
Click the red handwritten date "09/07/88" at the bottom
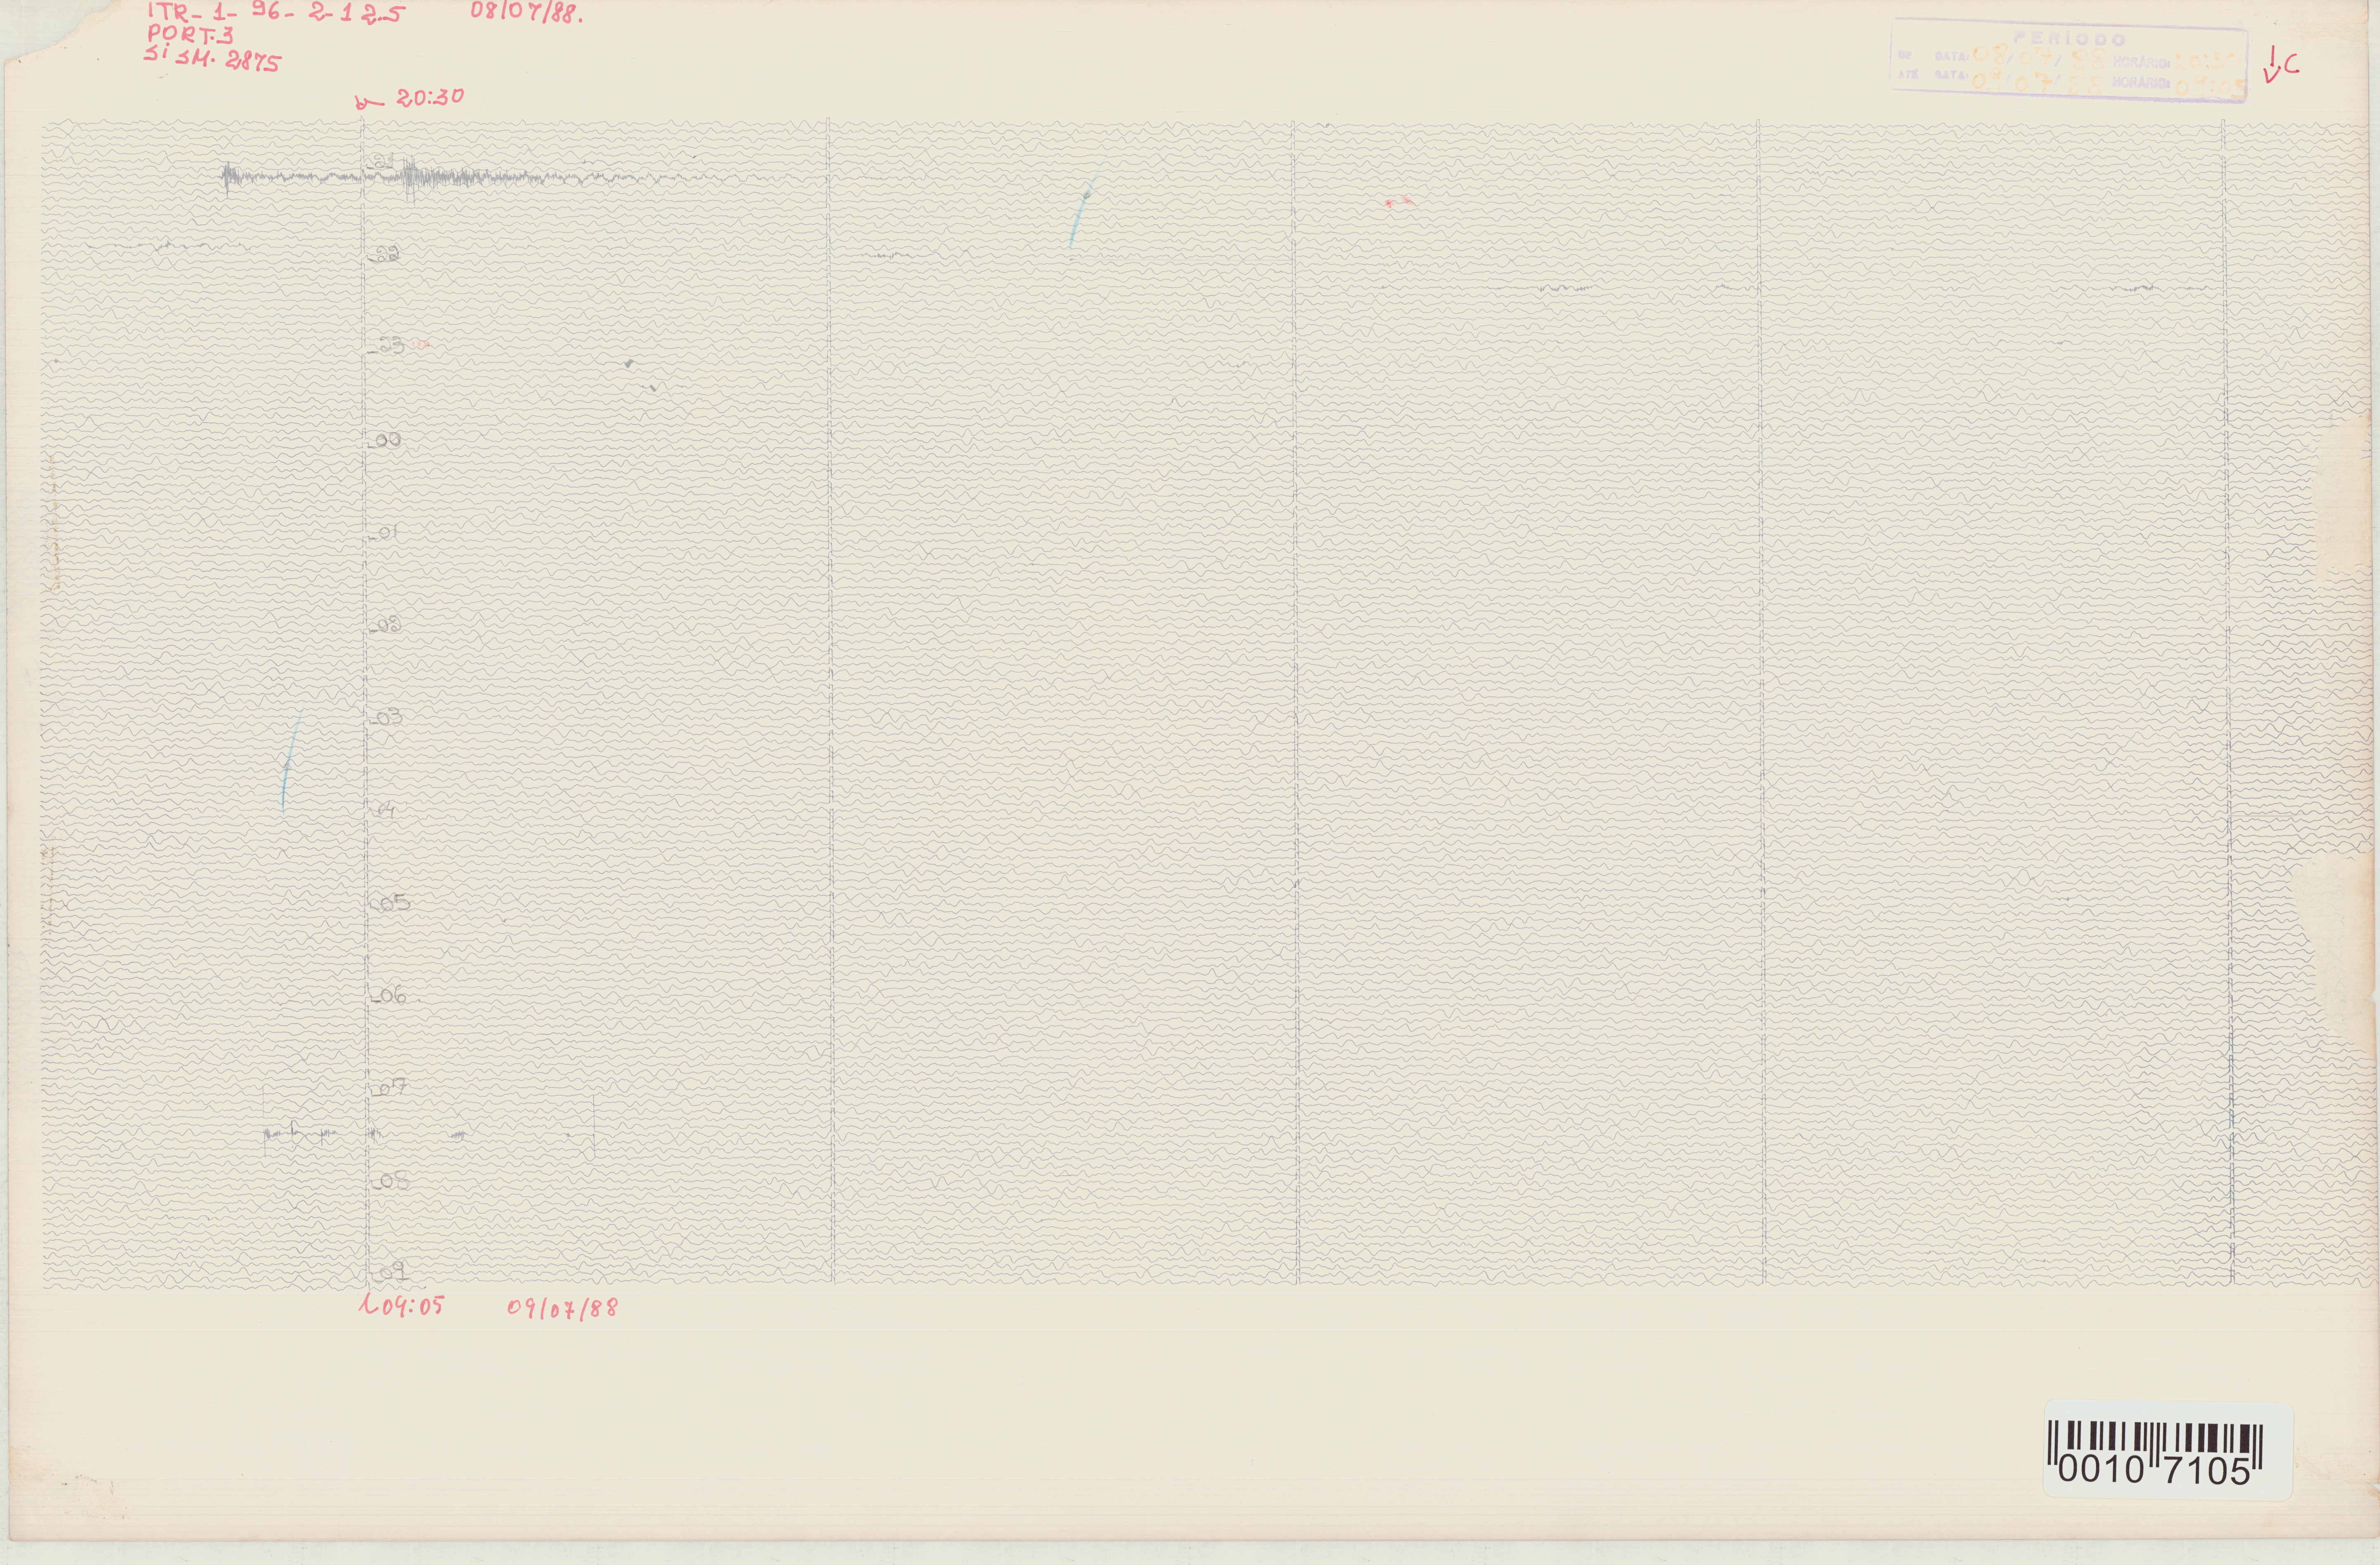(x=563, y=1308)
